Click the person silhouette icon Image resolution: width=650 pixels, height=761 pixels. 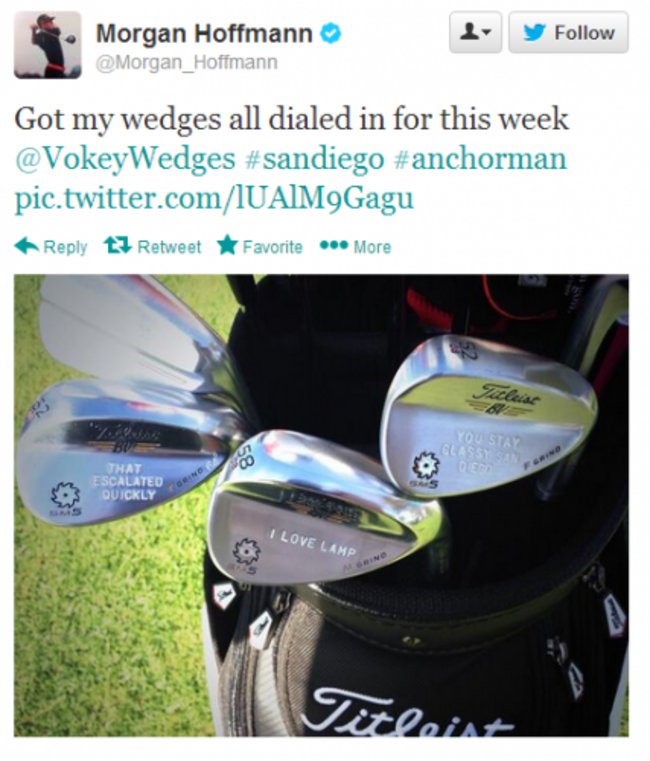coord(469,33)
